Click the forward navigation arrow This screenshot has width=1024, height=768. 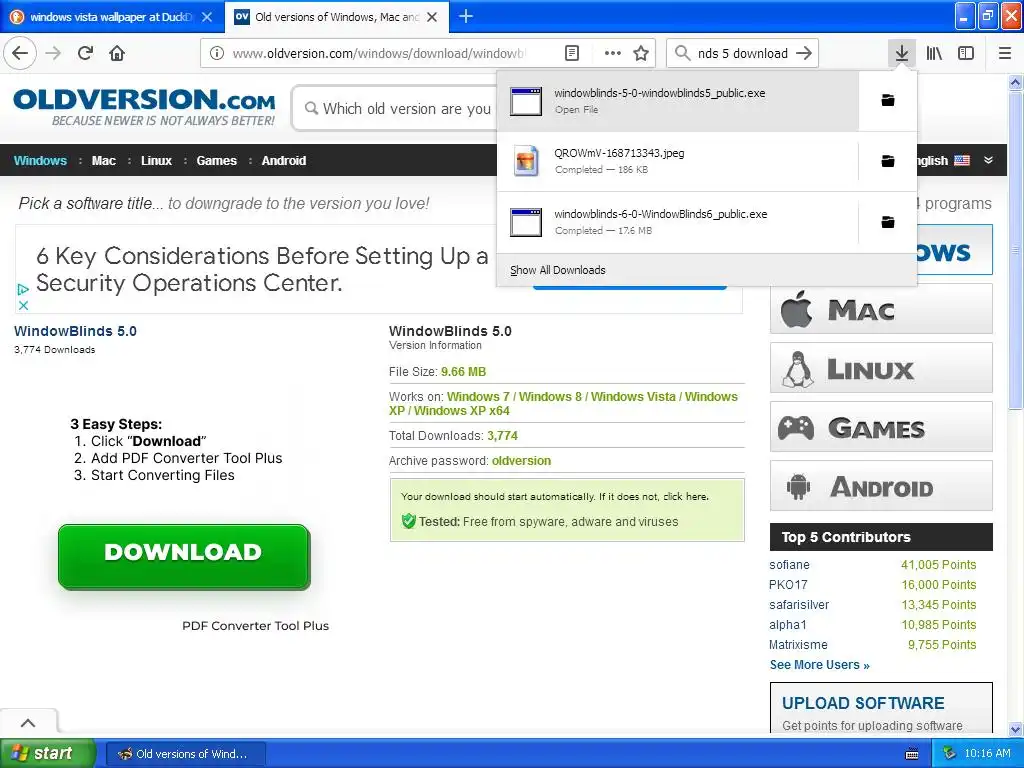[54, 53]
